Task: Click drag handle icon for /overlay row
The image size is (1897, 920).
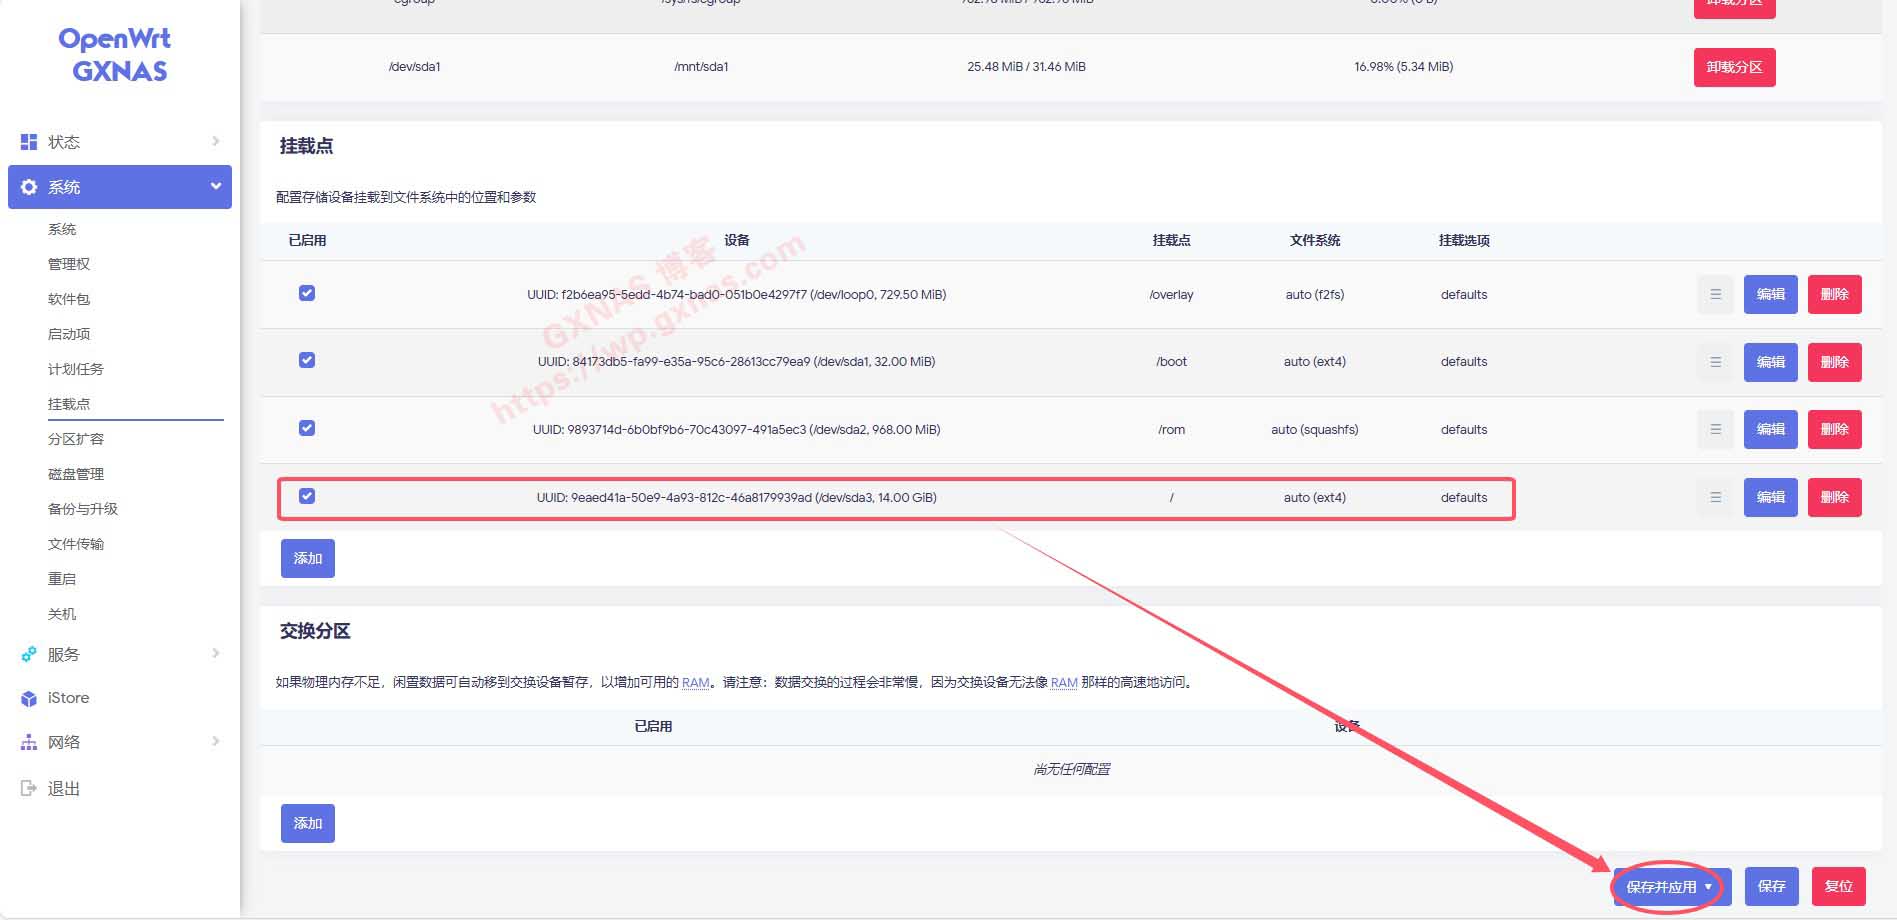Action: tap(1715, 294)
